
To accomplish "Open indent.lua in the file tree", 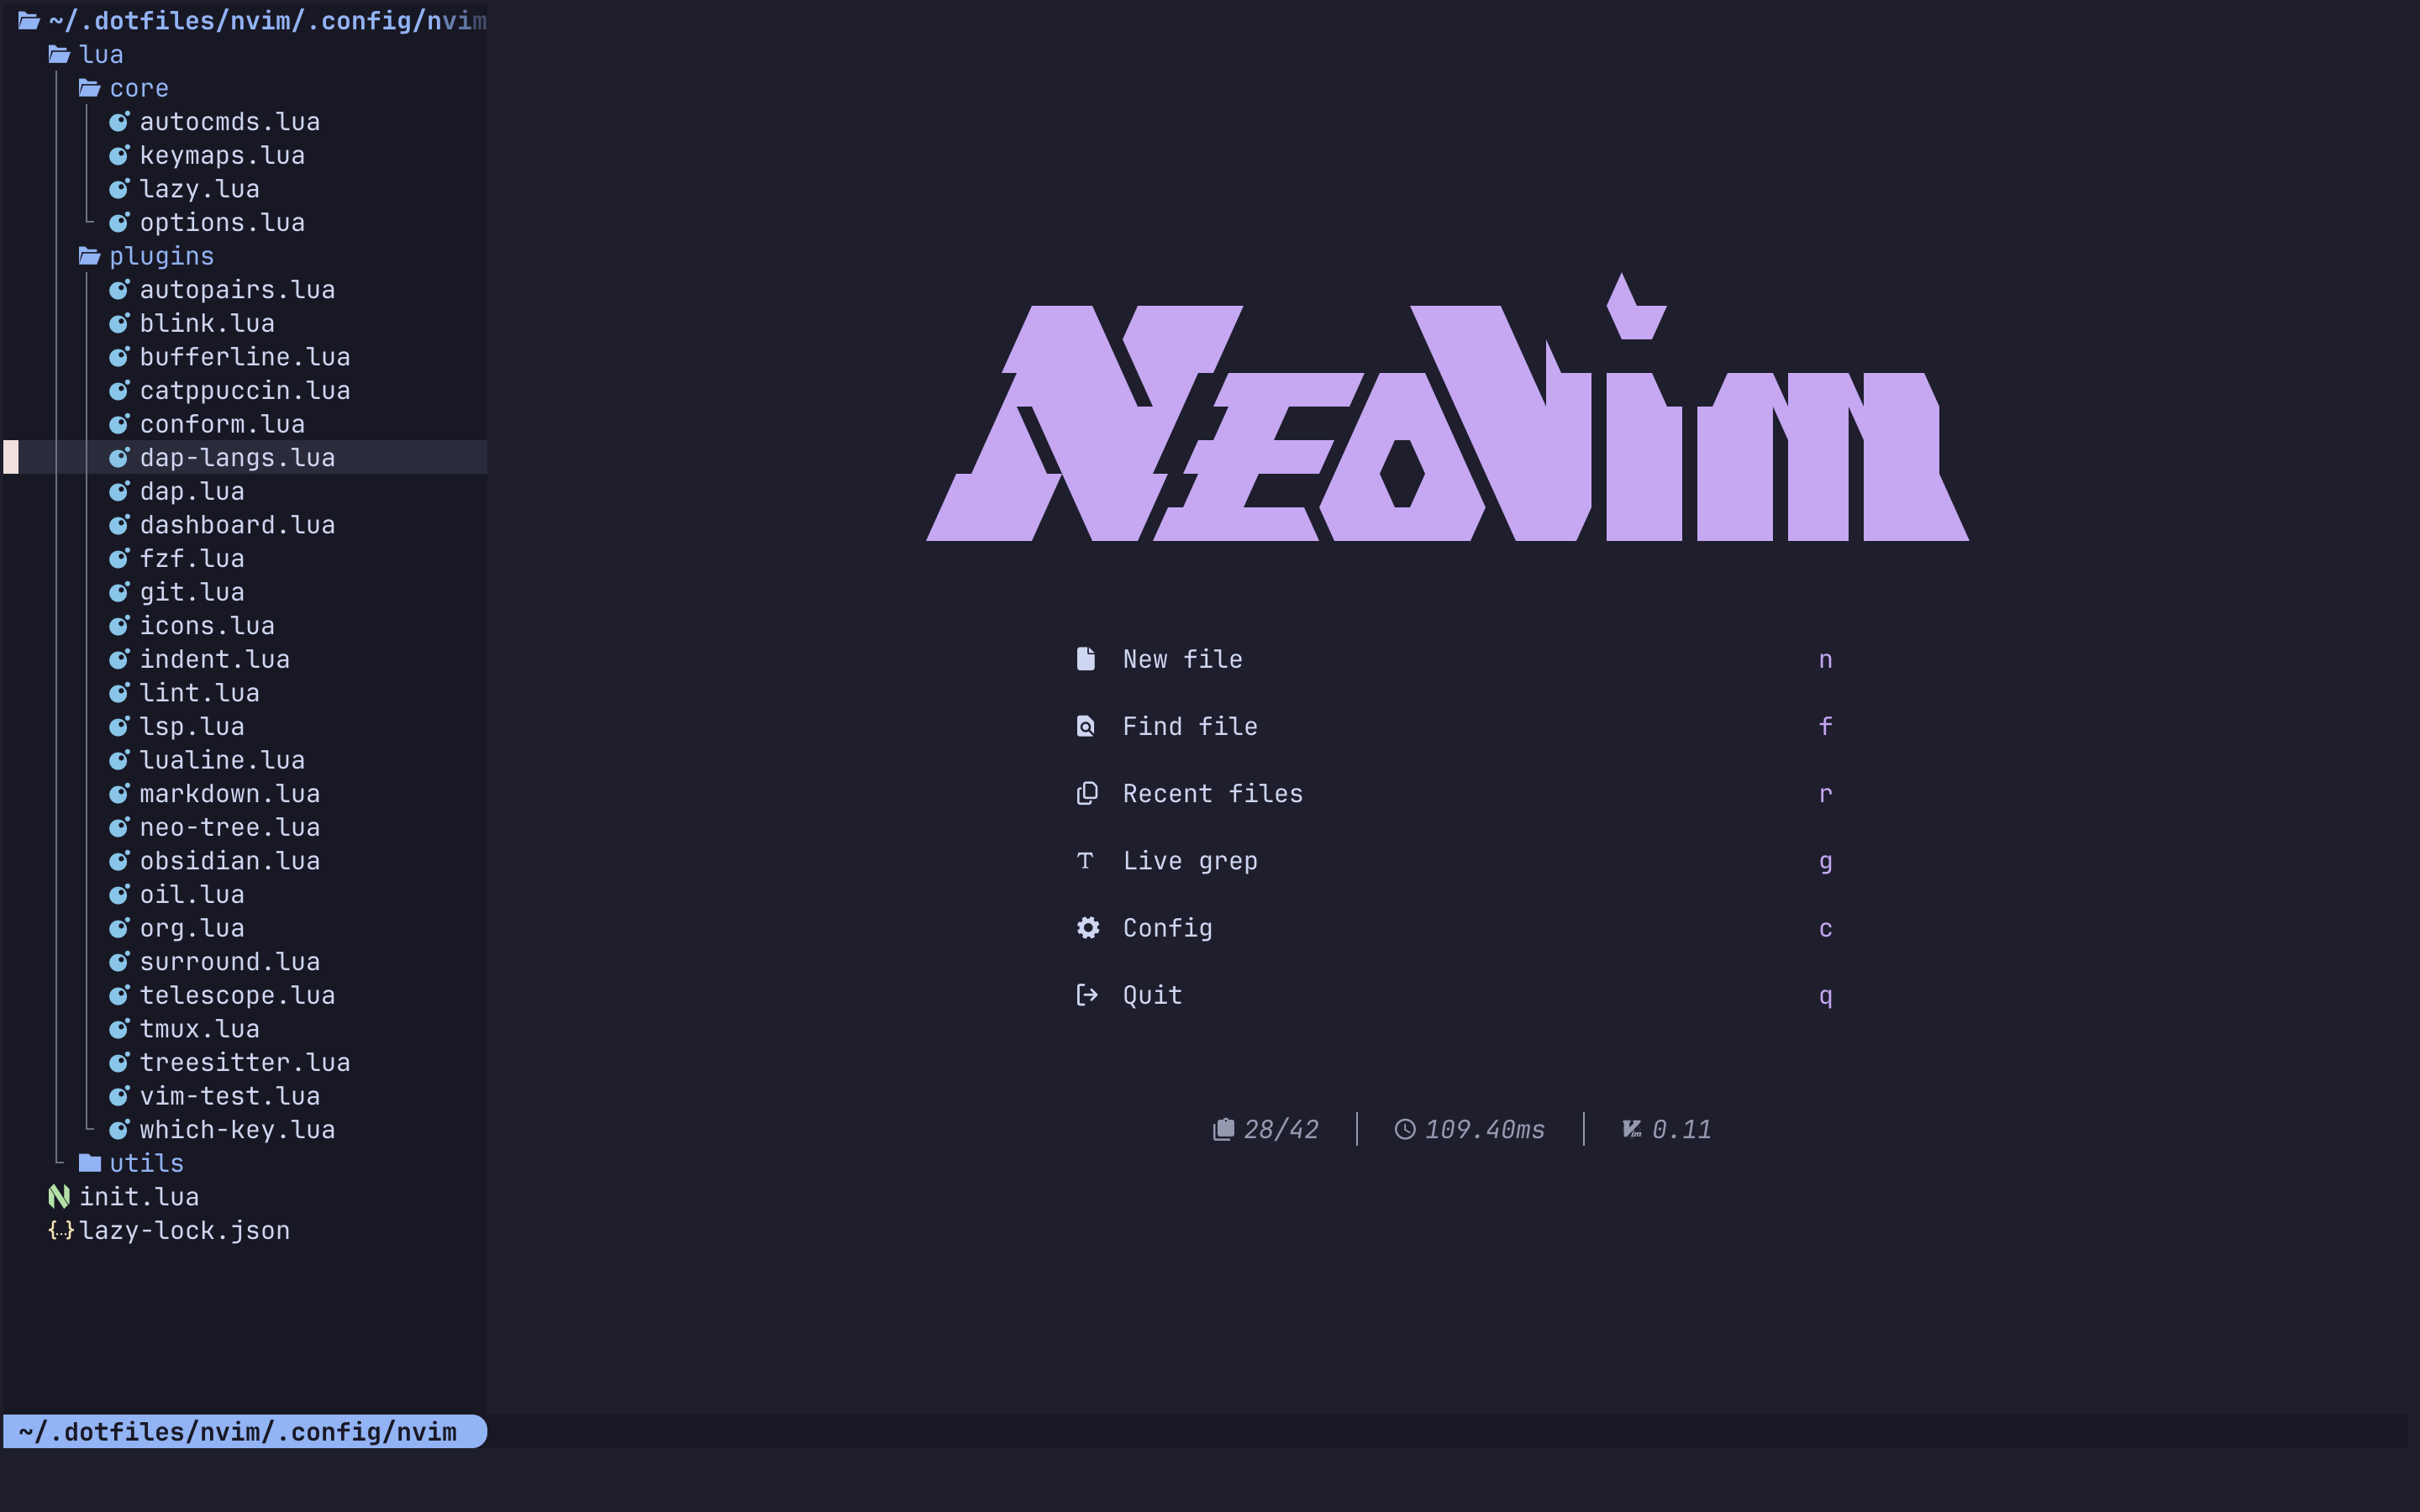I will 215,659.
